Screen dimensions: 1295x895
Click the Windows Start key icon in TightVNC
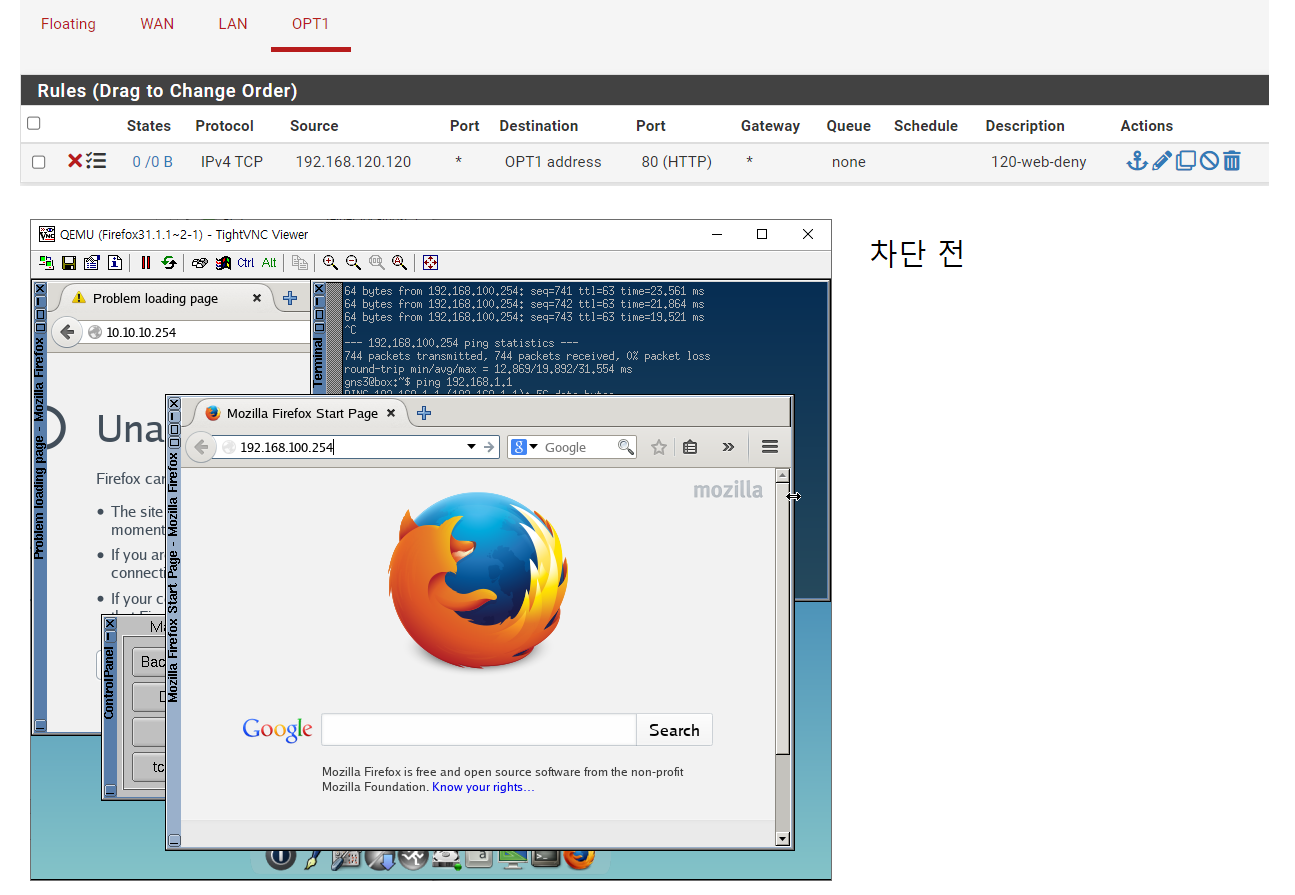[223, 263]
